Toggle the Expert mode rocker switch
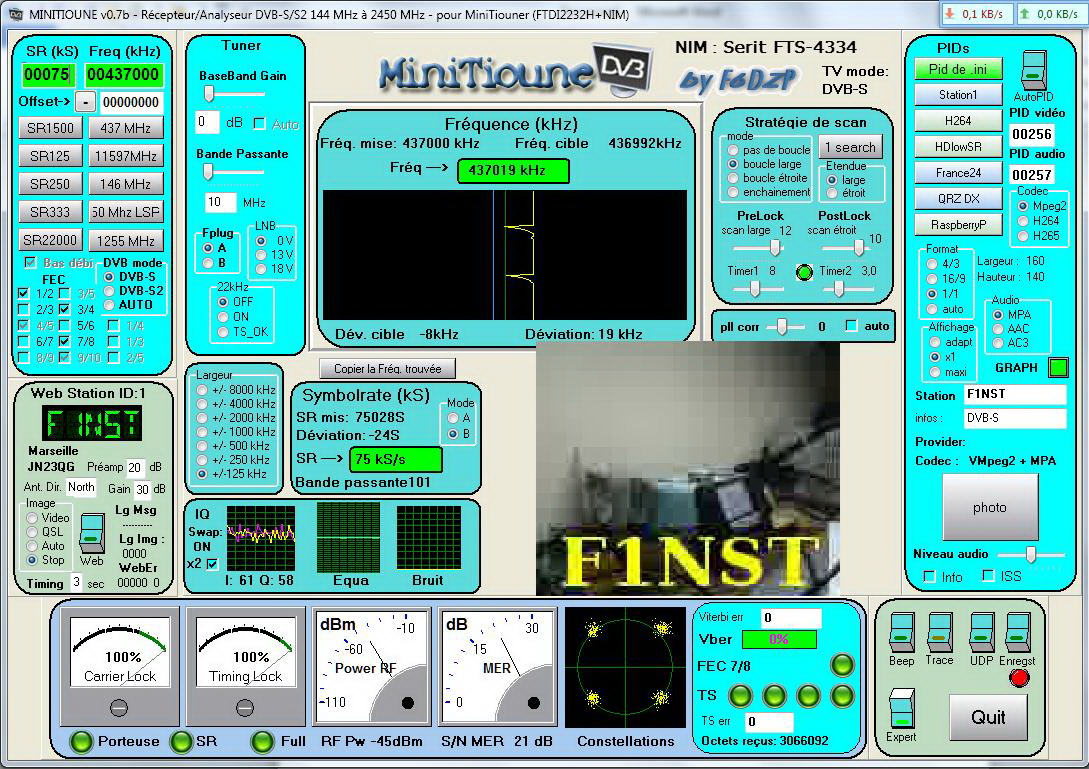The height and width of the screenshot is (769, 1089). [x=901, y=709]
